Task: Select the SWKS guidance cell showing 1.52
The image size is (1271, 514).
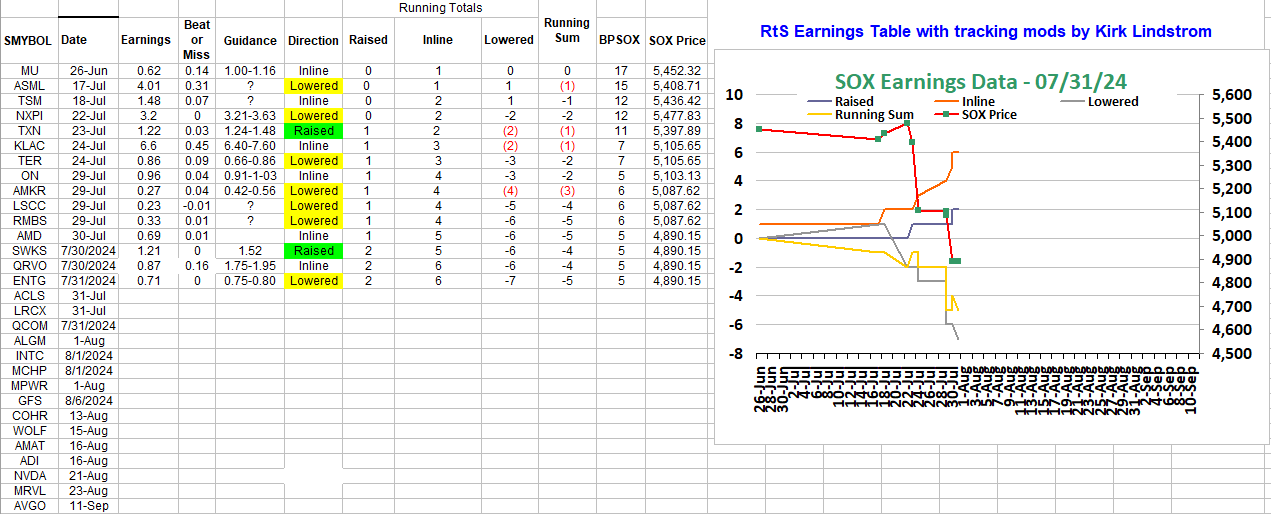Action: coord(250,251)
